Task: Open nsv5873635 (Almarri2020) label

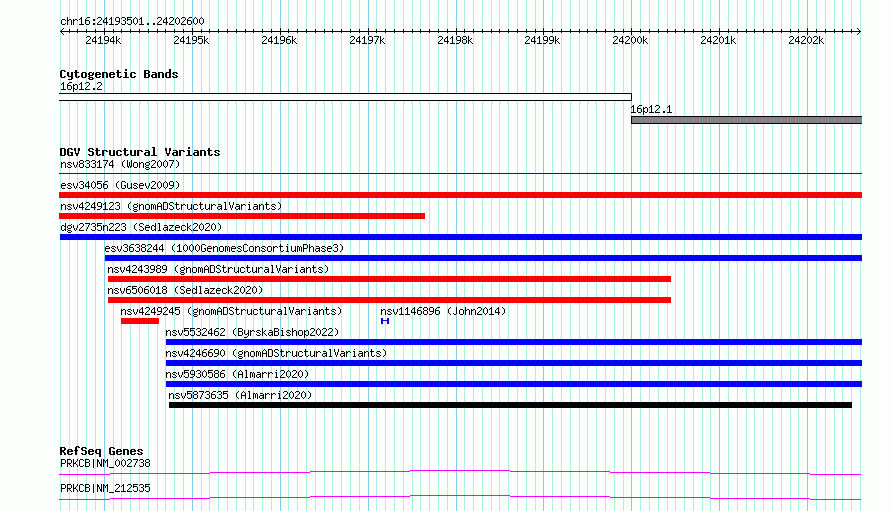Action: click(x=240, y=395)
